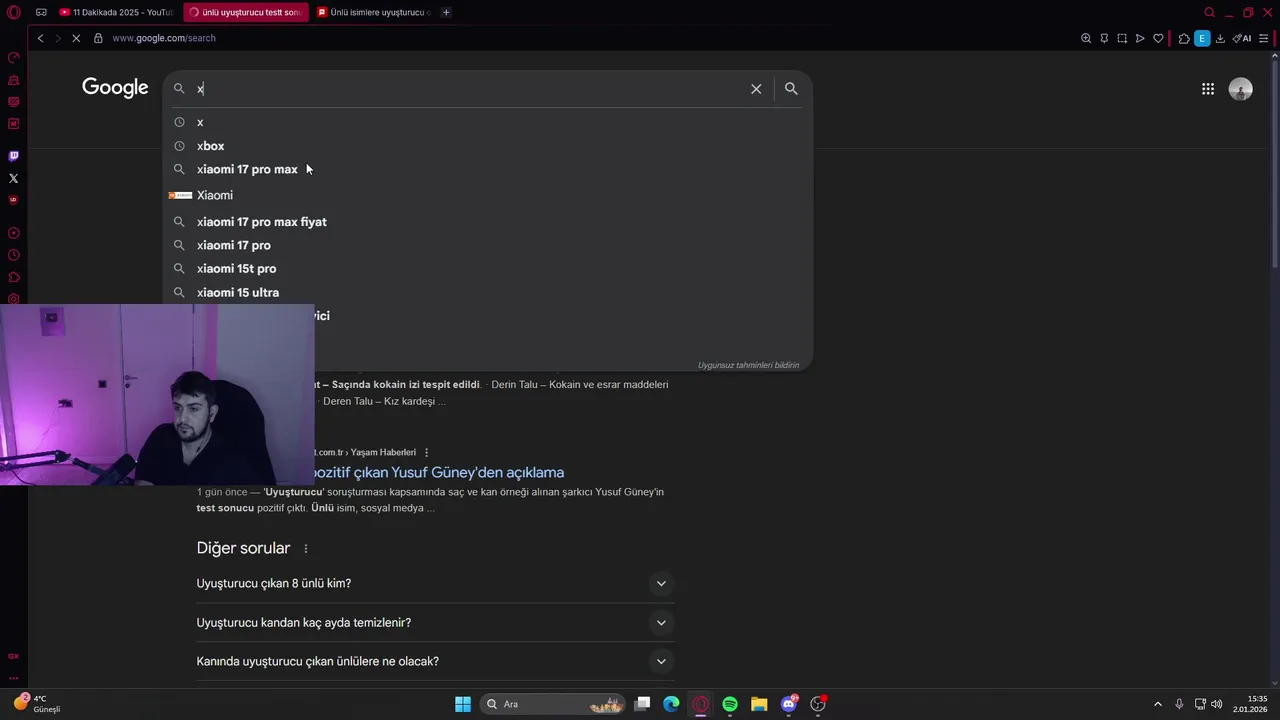Image resolution: width=1280 pixels, height=720 pixels.
Task: Clear the Google search box with X
Action: [756, 89]
